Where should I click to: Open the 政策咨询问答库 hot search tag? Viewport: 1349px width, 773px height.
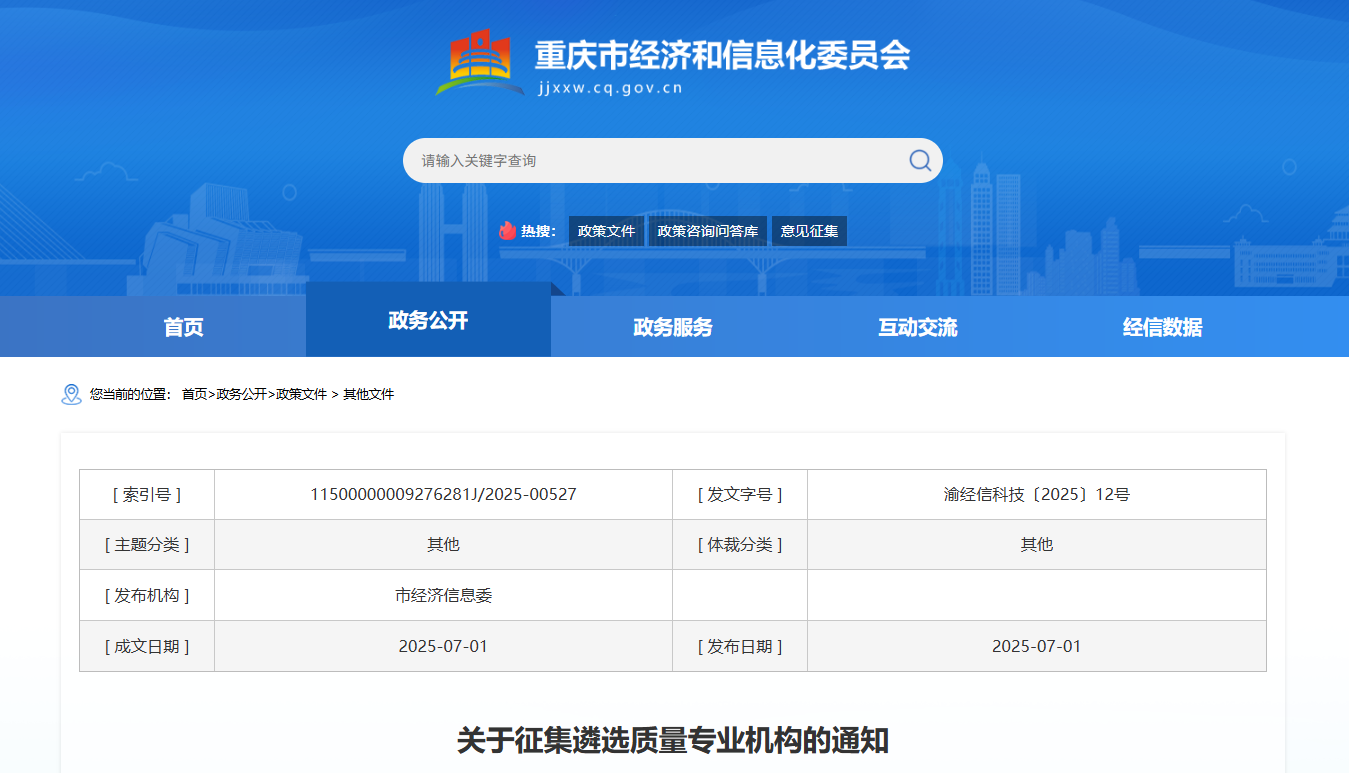point(707,231)
